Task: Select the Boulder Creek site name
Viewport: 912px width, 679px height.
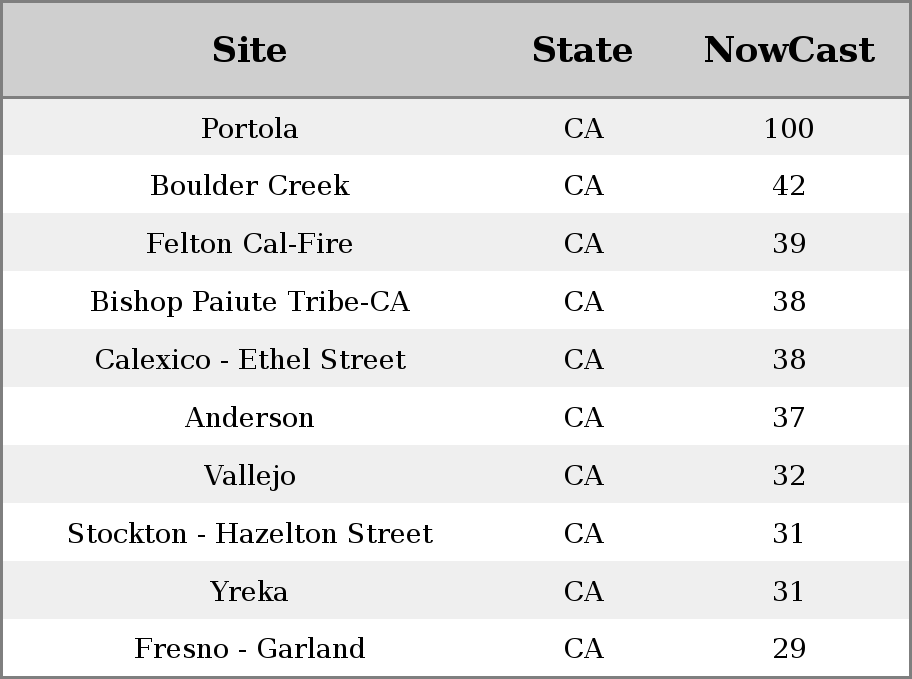Action: coord(250,186)
